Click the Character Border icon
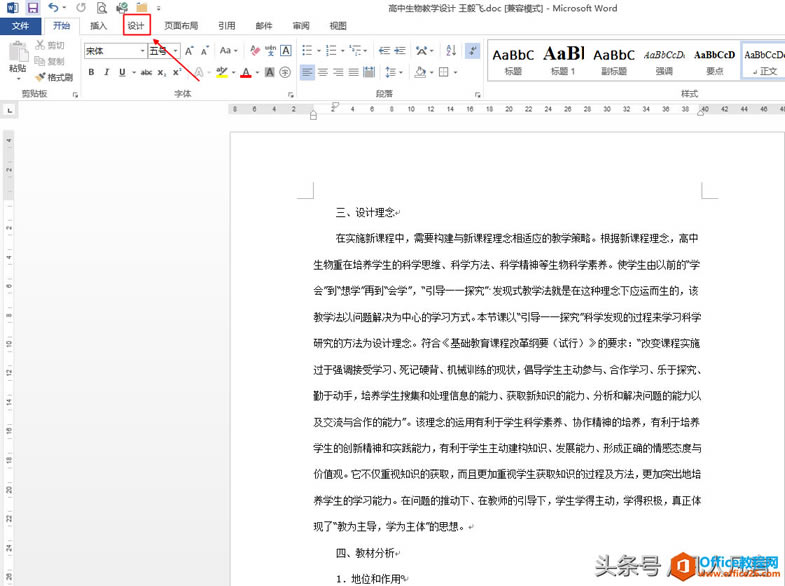The image size is (785, 586). 286,51
